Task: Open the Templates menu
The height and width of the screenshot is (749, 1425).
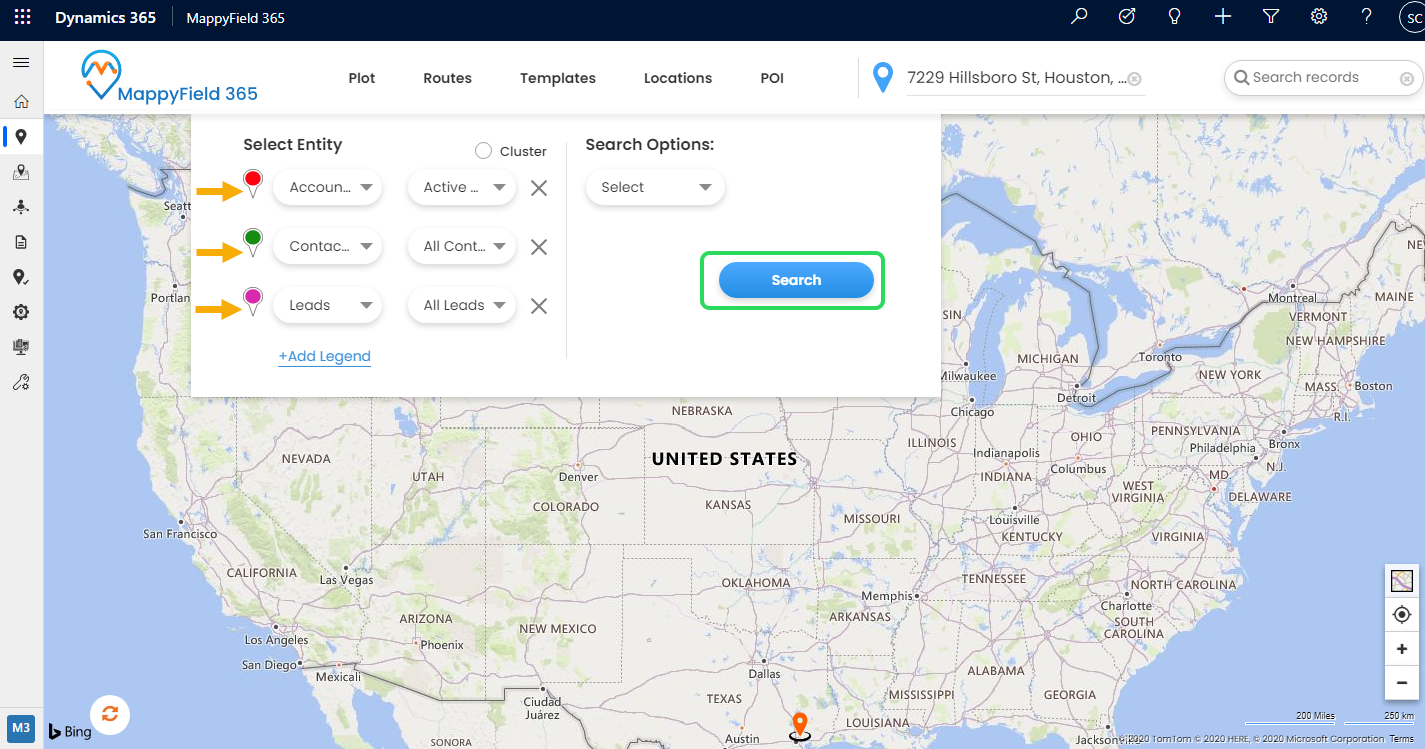Action: [558, 78]
